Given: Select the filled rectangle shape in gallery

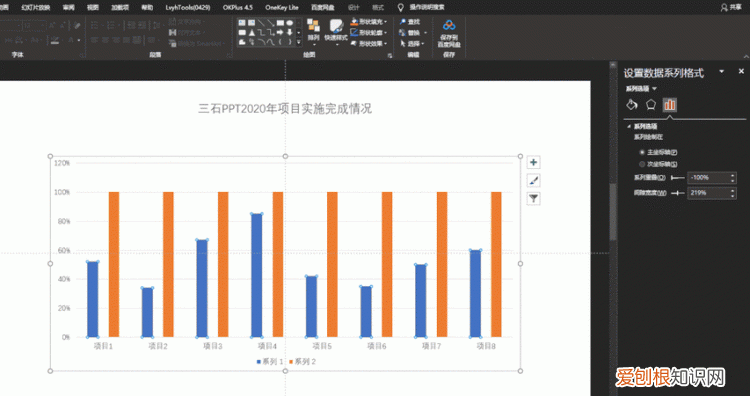Looking at the screenshot, I should [x=281, y=22].
